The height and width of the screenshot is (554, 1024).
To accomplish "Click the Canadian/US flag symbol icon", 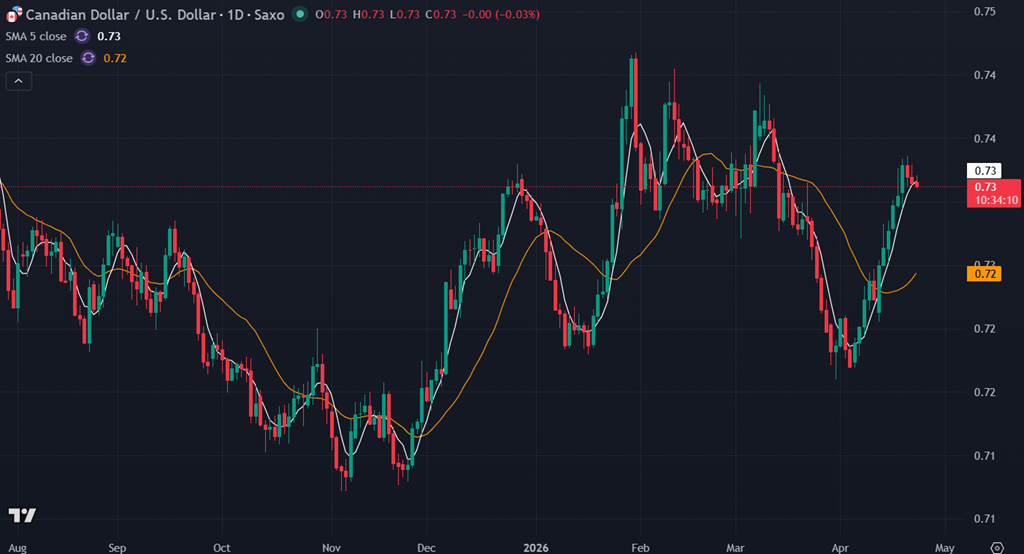I will click(x=14, y=15).
